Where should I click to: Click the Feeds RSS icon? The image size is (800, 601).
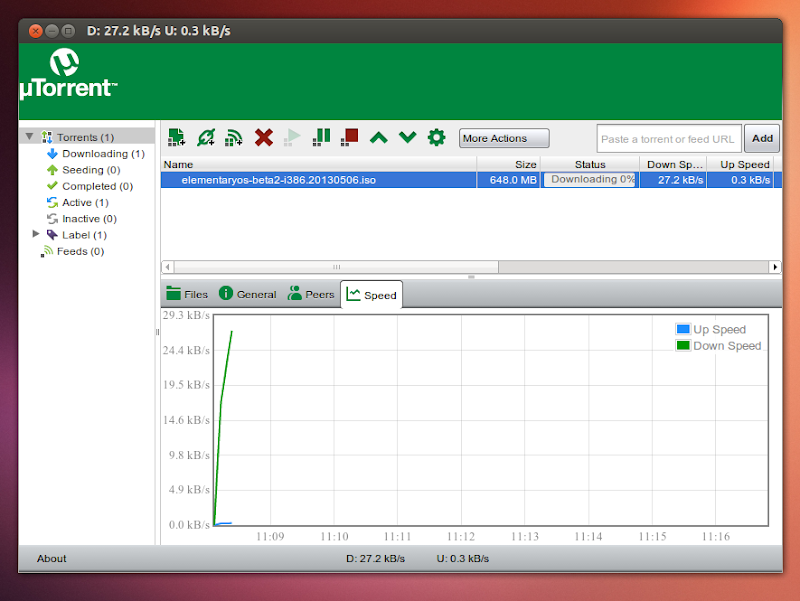click(x=47, y=251)
